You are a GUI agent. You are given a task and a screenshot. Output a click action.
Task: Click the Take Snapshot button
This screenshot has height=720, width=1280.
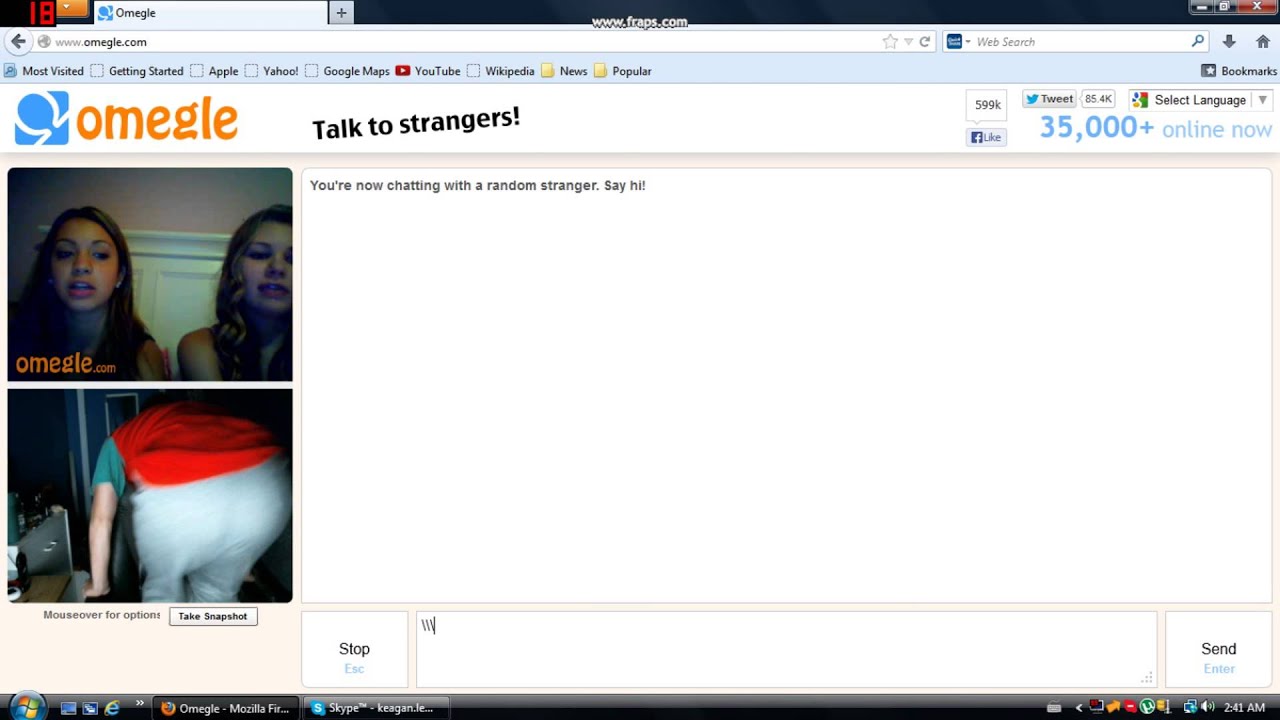[x=212, y=616]
